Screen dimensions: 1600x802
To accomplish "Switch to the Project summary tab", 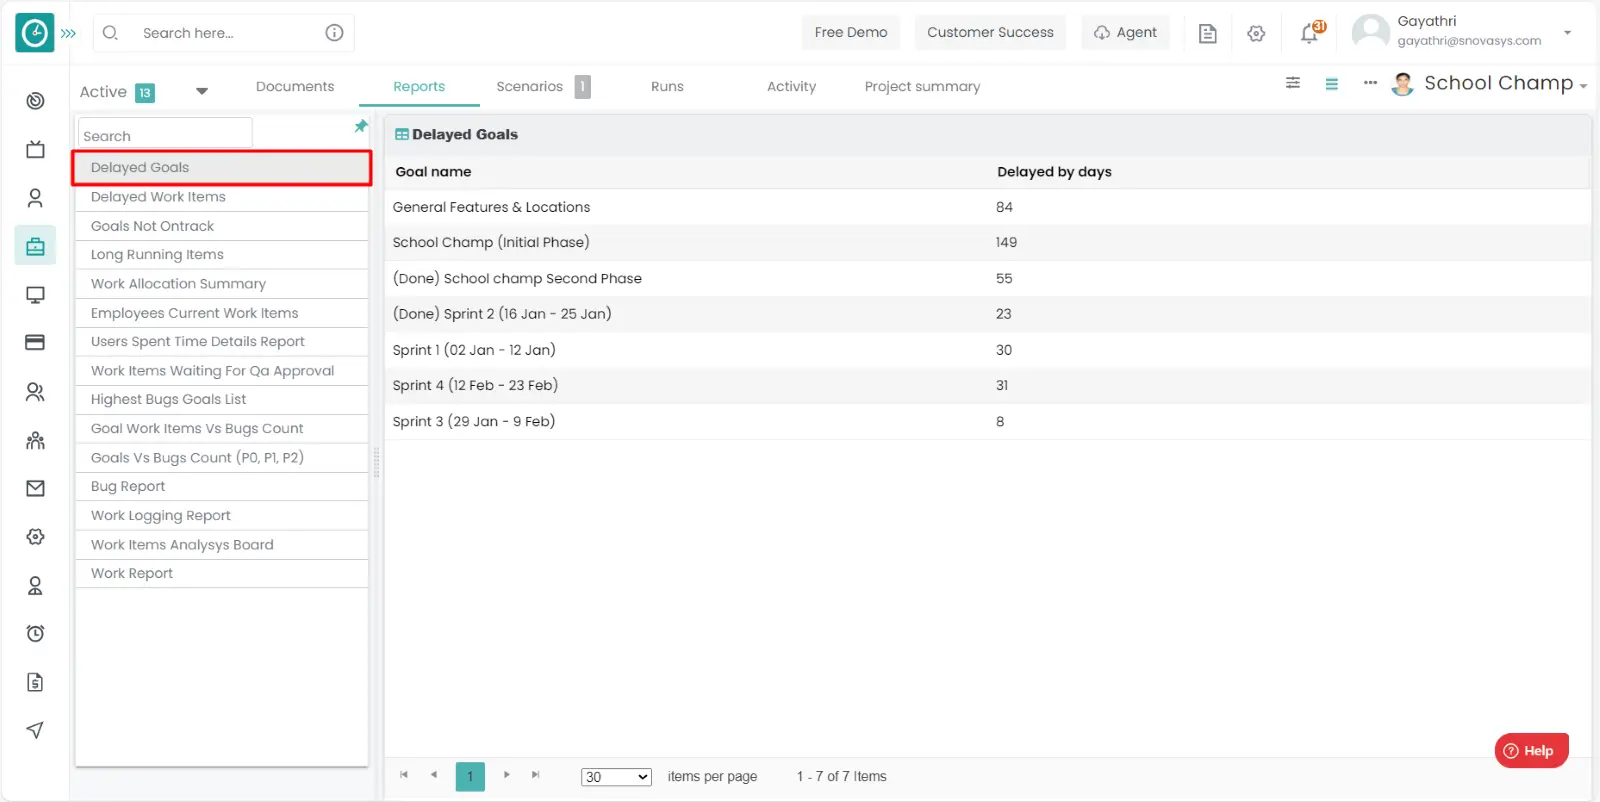I will point(922,87).
